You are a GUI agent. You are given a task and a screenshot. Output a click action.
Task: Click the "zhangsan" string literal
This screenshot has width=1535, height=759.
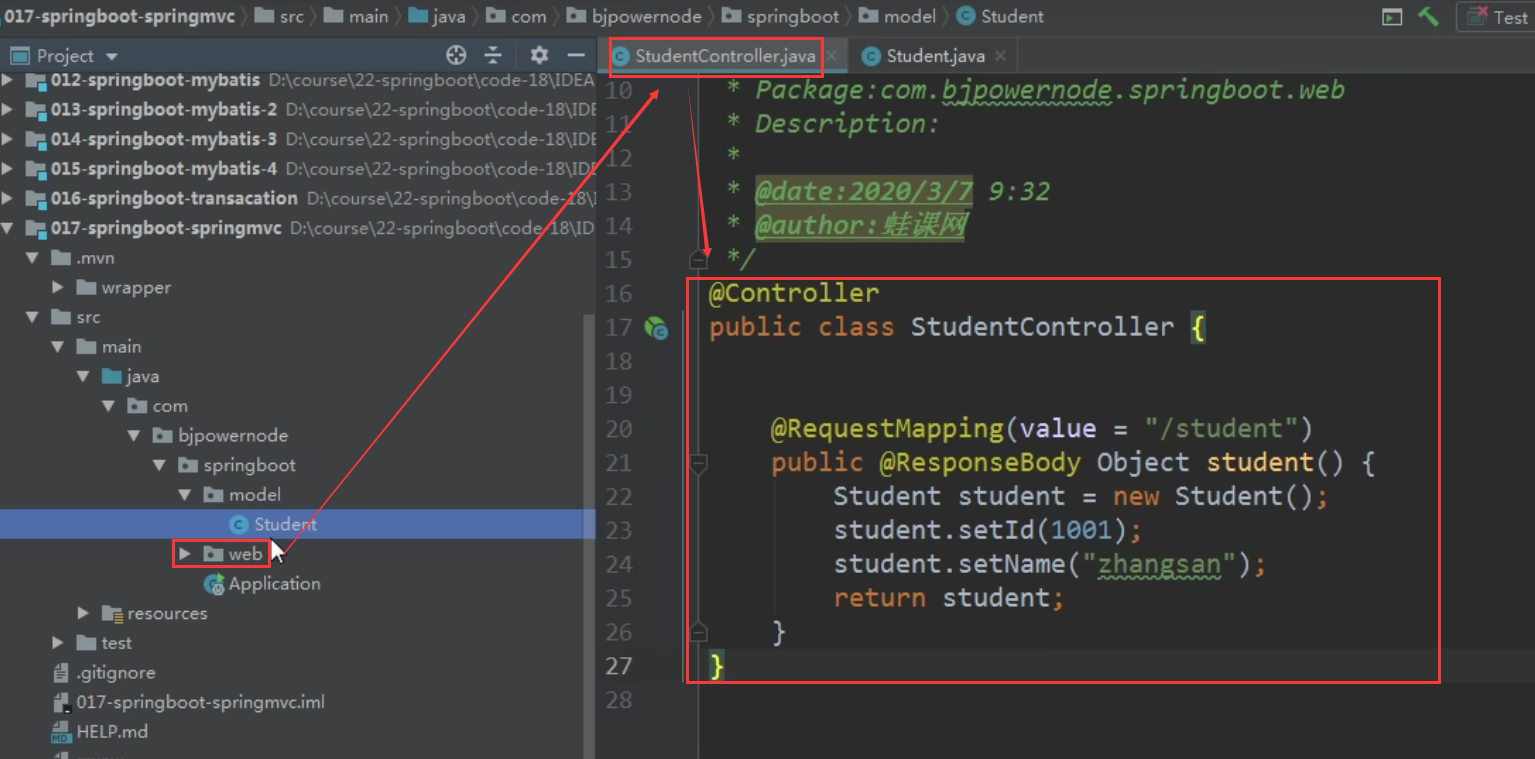point(1160,565)
